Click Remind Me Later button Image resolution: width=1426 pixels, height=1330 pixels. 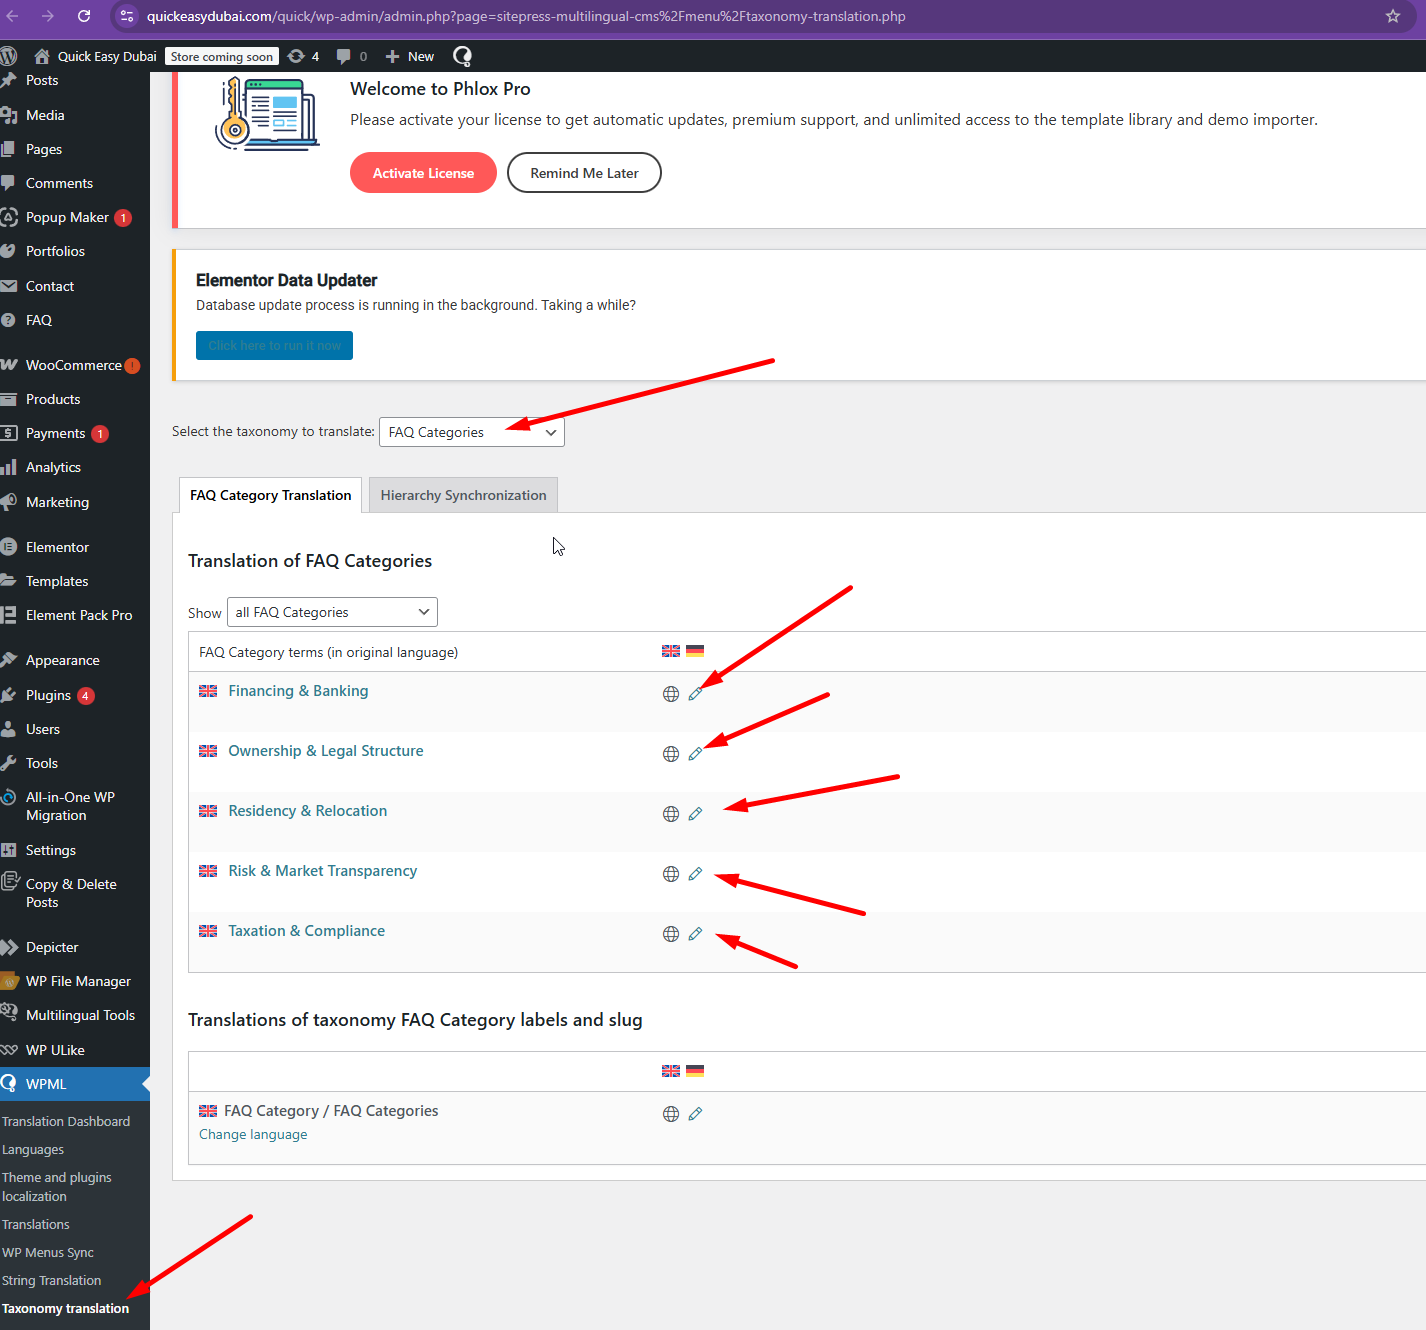coord(584,173)
